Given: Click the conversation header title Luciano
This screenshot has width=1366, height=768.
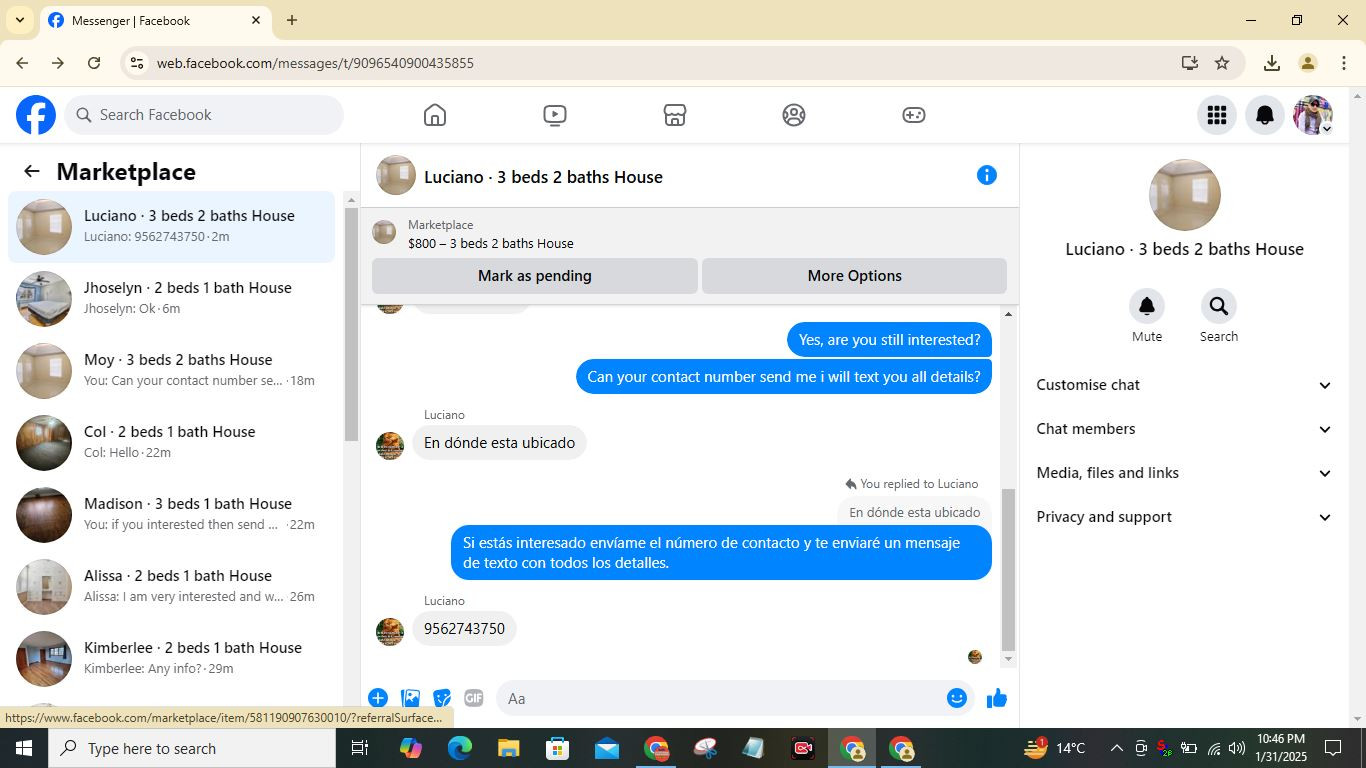Looking at the screenshot, I should (x=543, y=177).
